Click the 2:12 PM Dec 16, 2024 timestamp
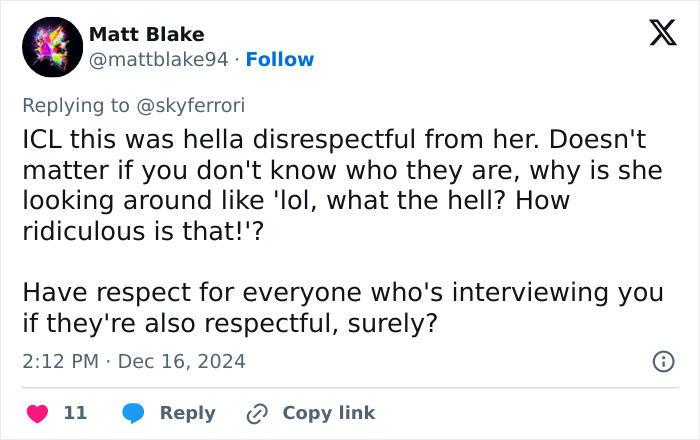 pos(133,361)
